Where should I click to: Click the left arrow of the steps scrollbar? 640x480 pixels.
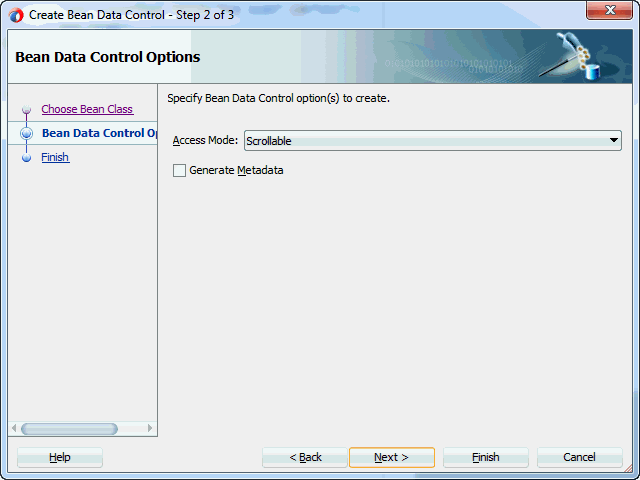(14, 428)
